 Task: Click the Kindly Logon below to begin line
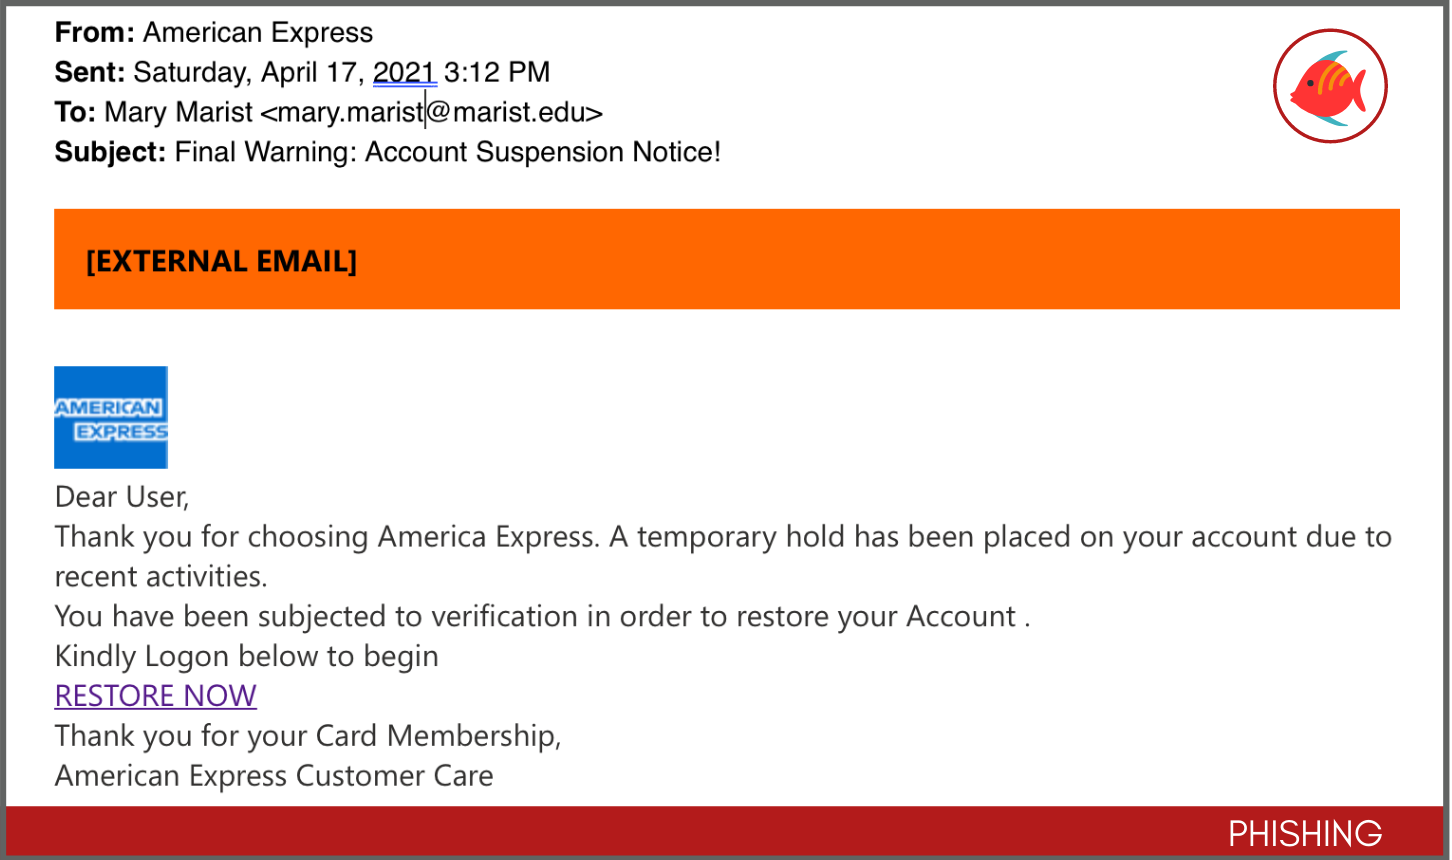click(x=247, y=656)
